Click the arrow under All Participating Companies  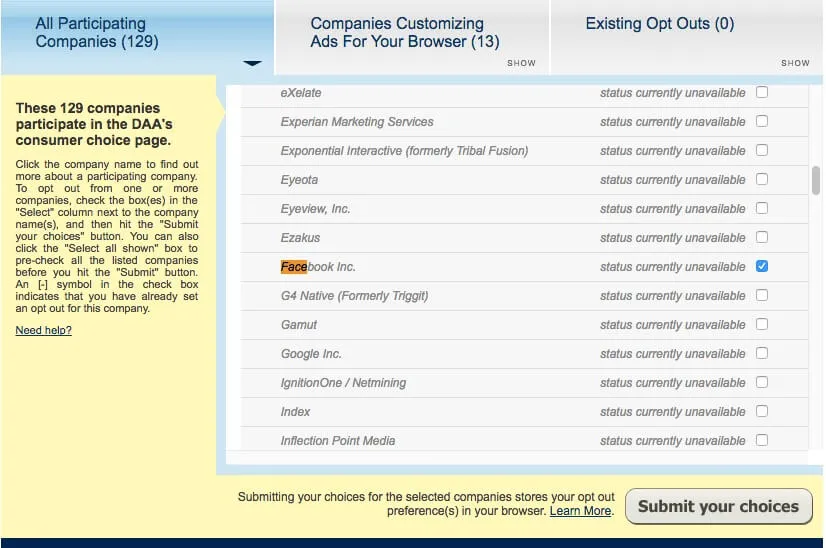pyautogui.click(x=252, y=64)
